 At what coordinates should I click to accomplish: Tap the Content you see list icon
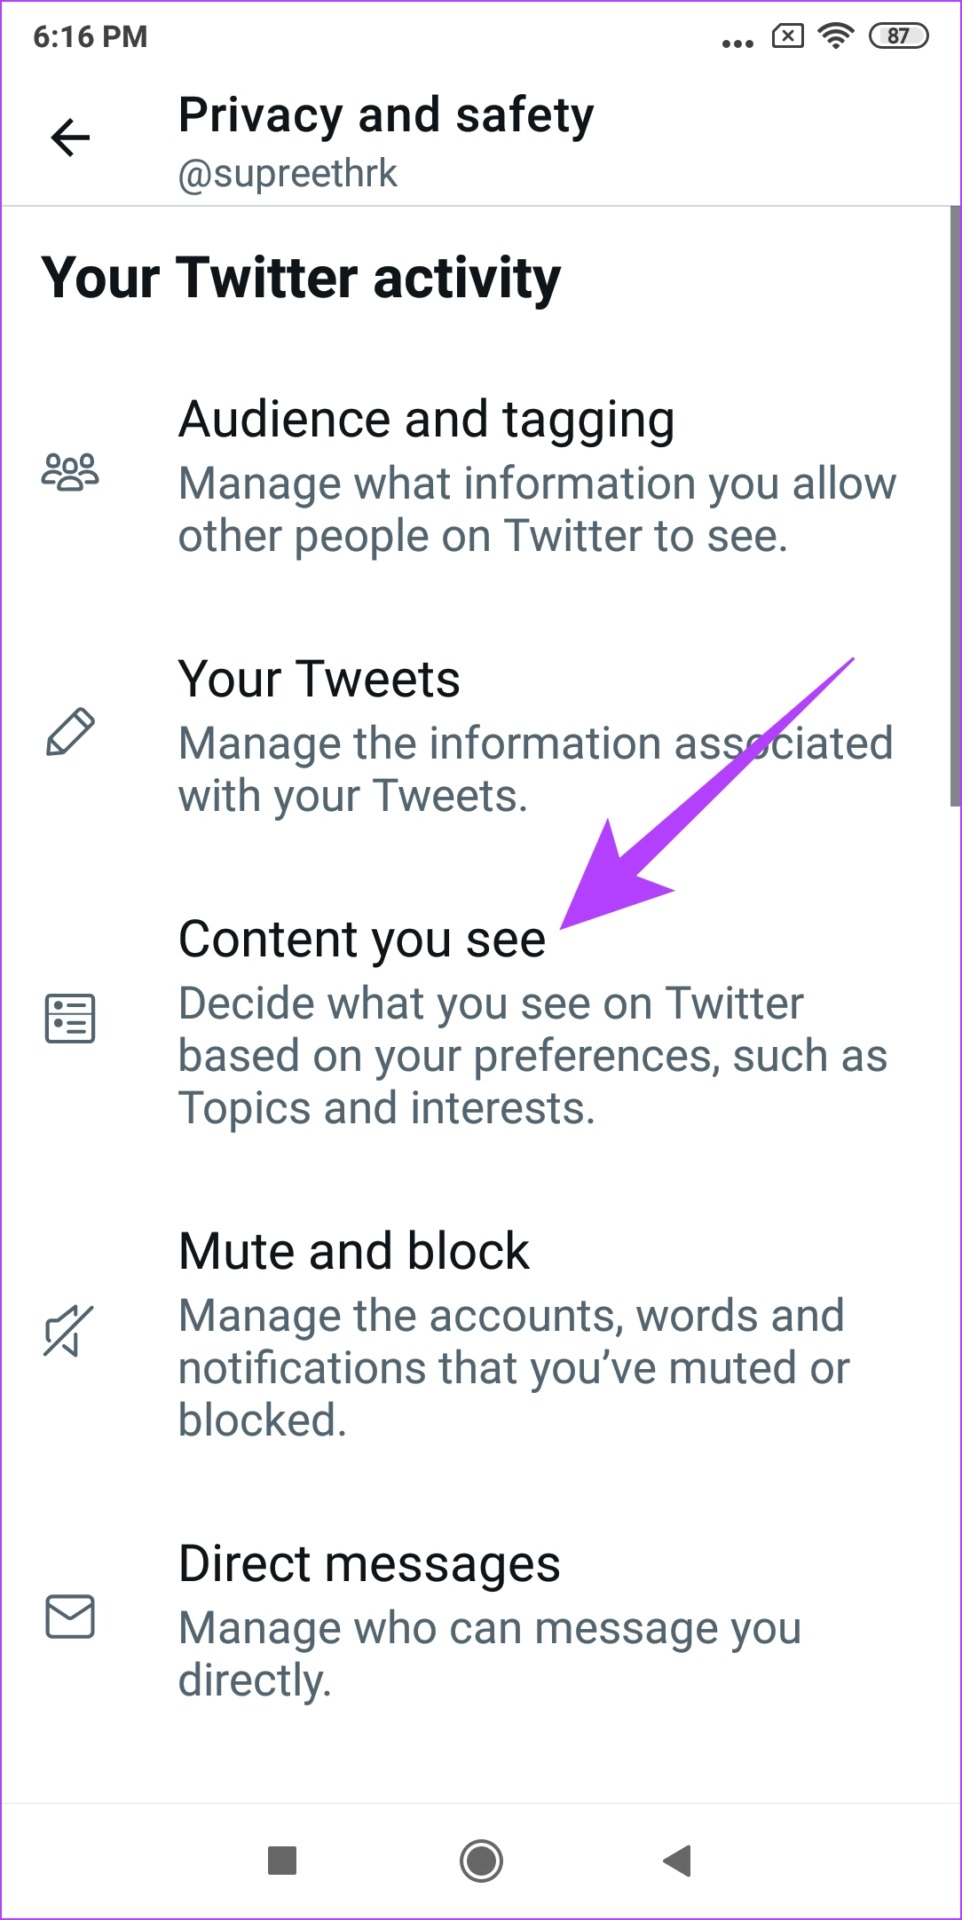(x=70, y=1018)
